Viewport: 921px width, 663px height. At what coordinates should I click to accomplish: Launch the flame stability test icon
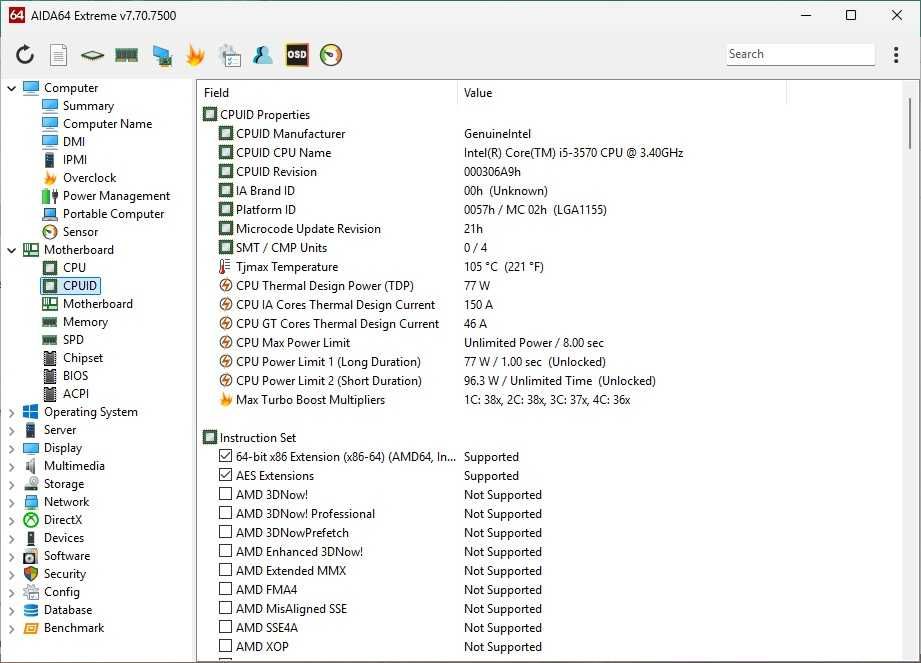pyautogui.click(x=196, y=55)
